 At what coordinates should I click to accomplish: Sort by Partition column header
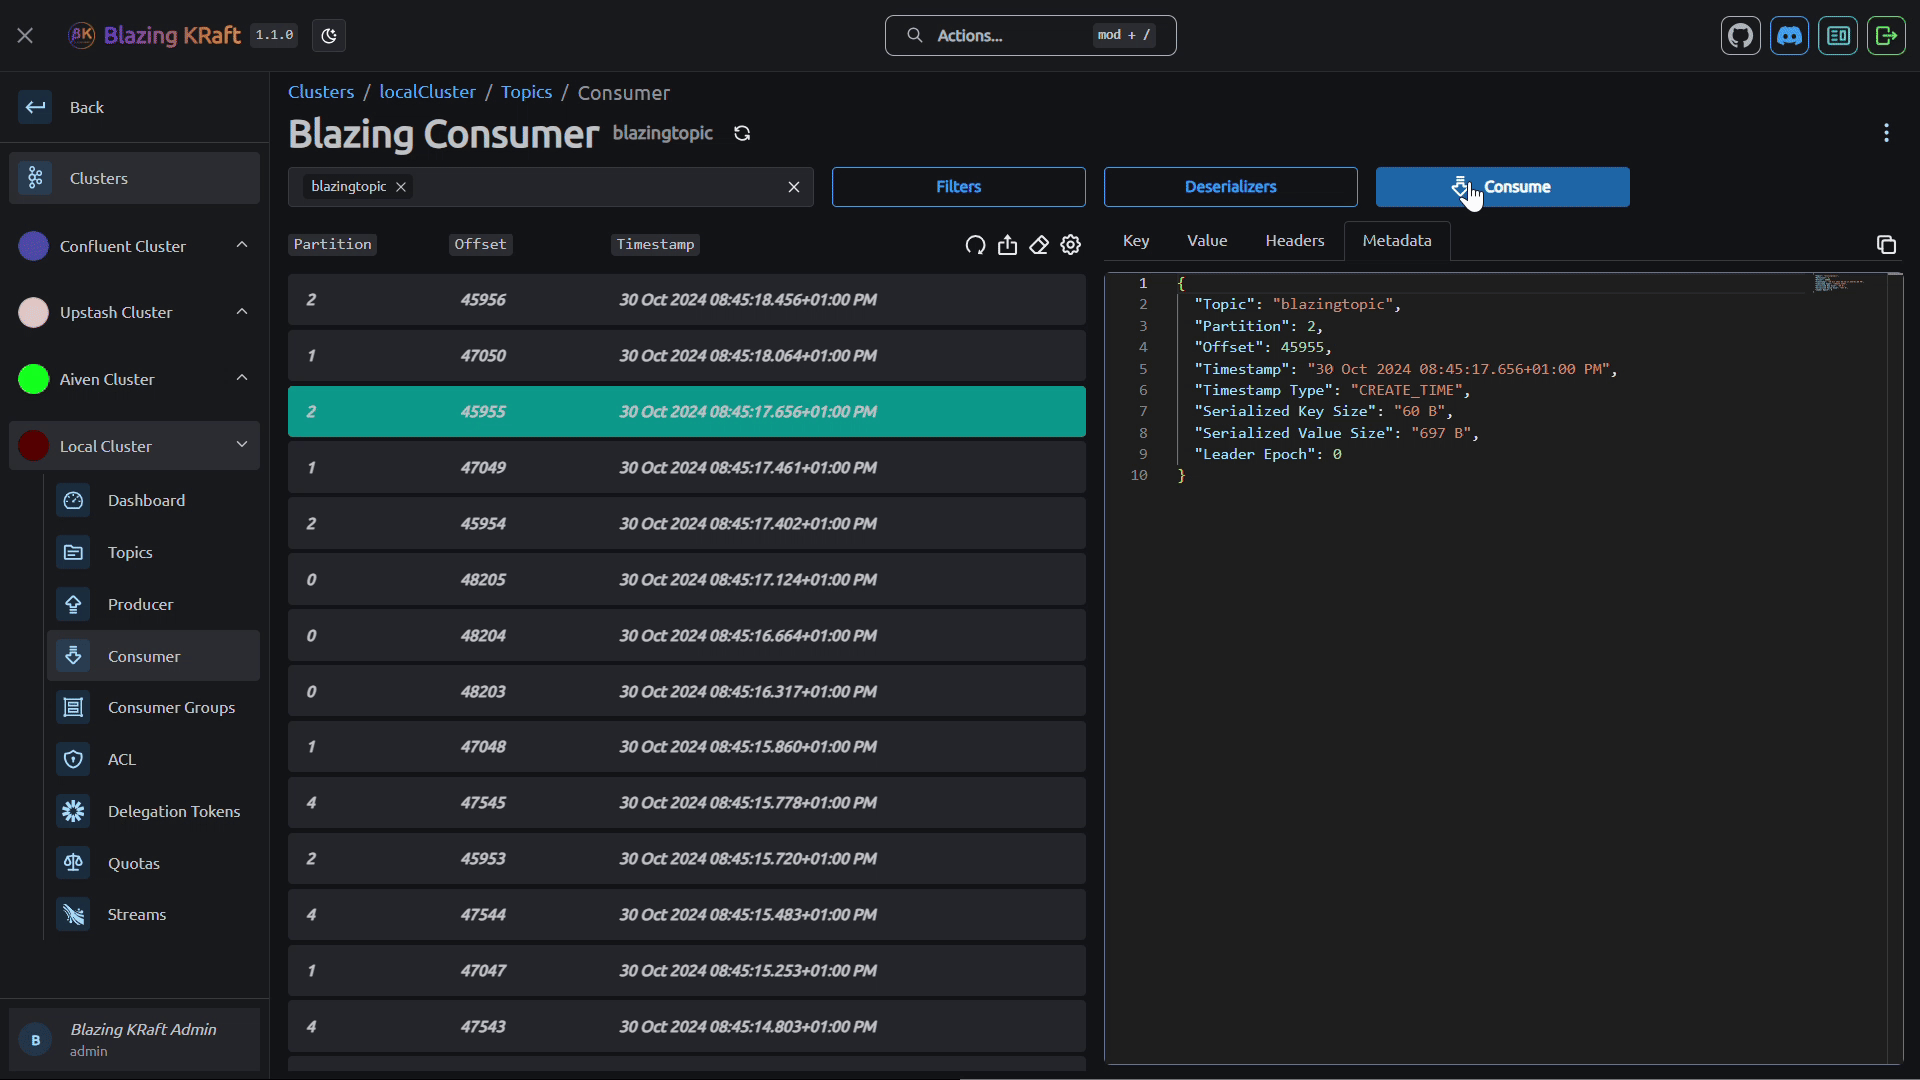pyautogui.click(x=332, y=245)
